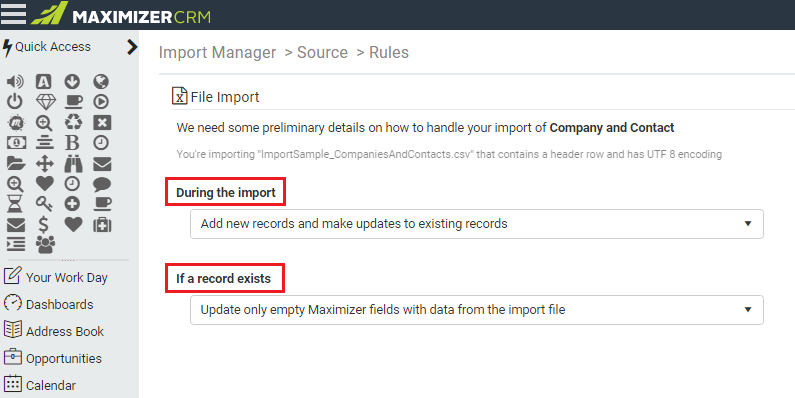Select the people group icon
795x398 pixels.
click(x=45, y=244)
